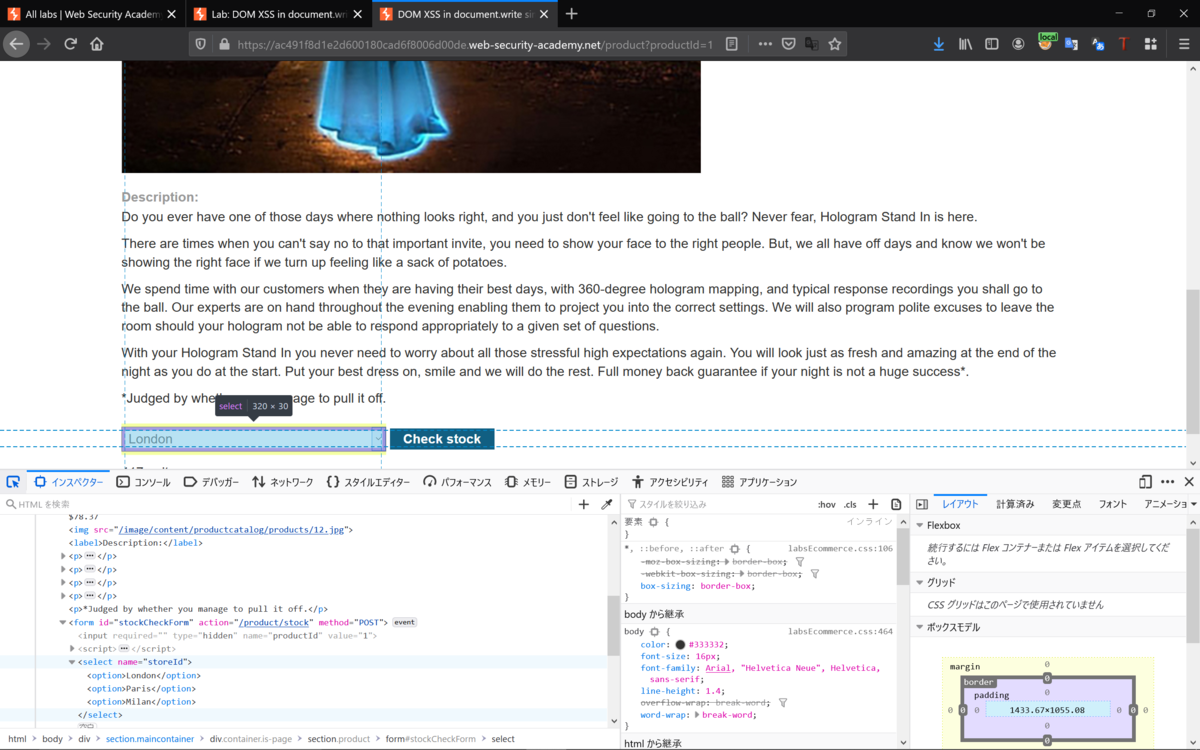Collapse the stockCheckForm form node
1200x750 pixels.
coord(63,622)
